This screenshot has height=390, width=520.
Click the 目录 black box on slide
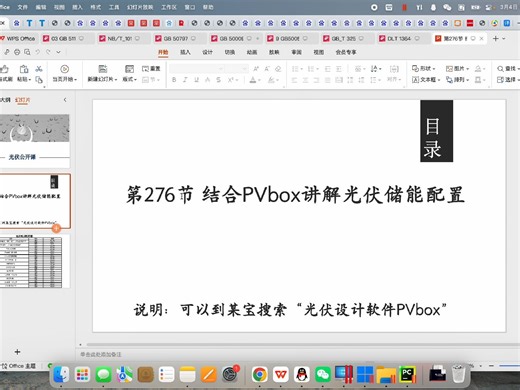pos(436,131)
